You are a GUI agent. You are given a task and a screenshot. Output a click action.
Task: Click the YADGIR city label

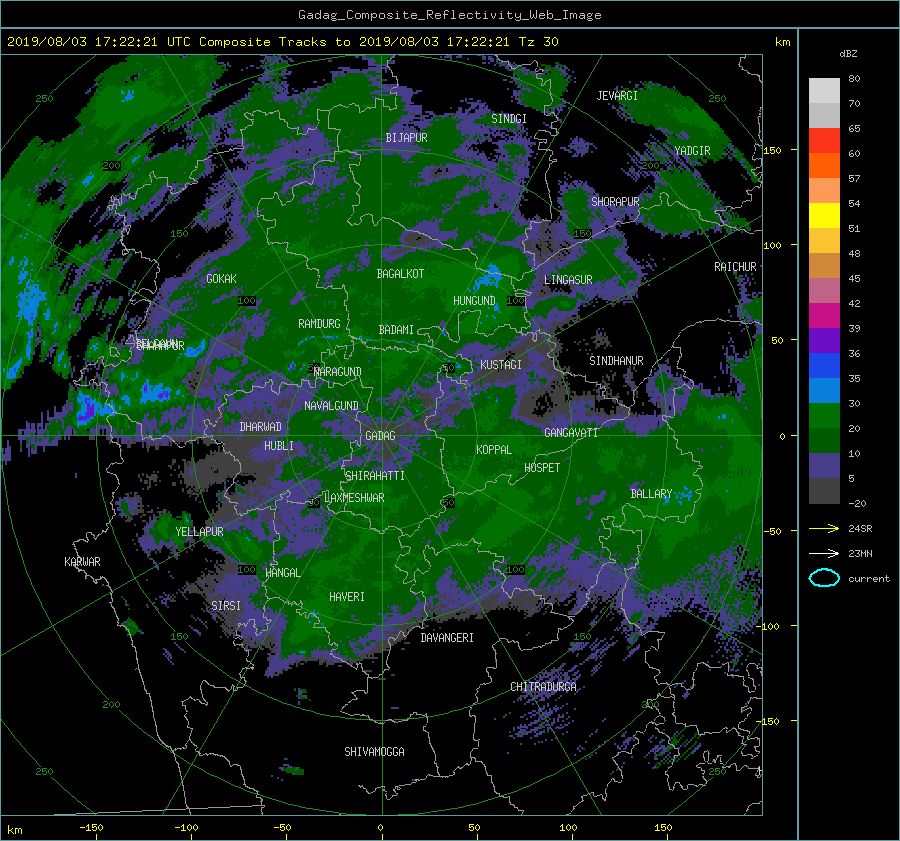[692, 151]
